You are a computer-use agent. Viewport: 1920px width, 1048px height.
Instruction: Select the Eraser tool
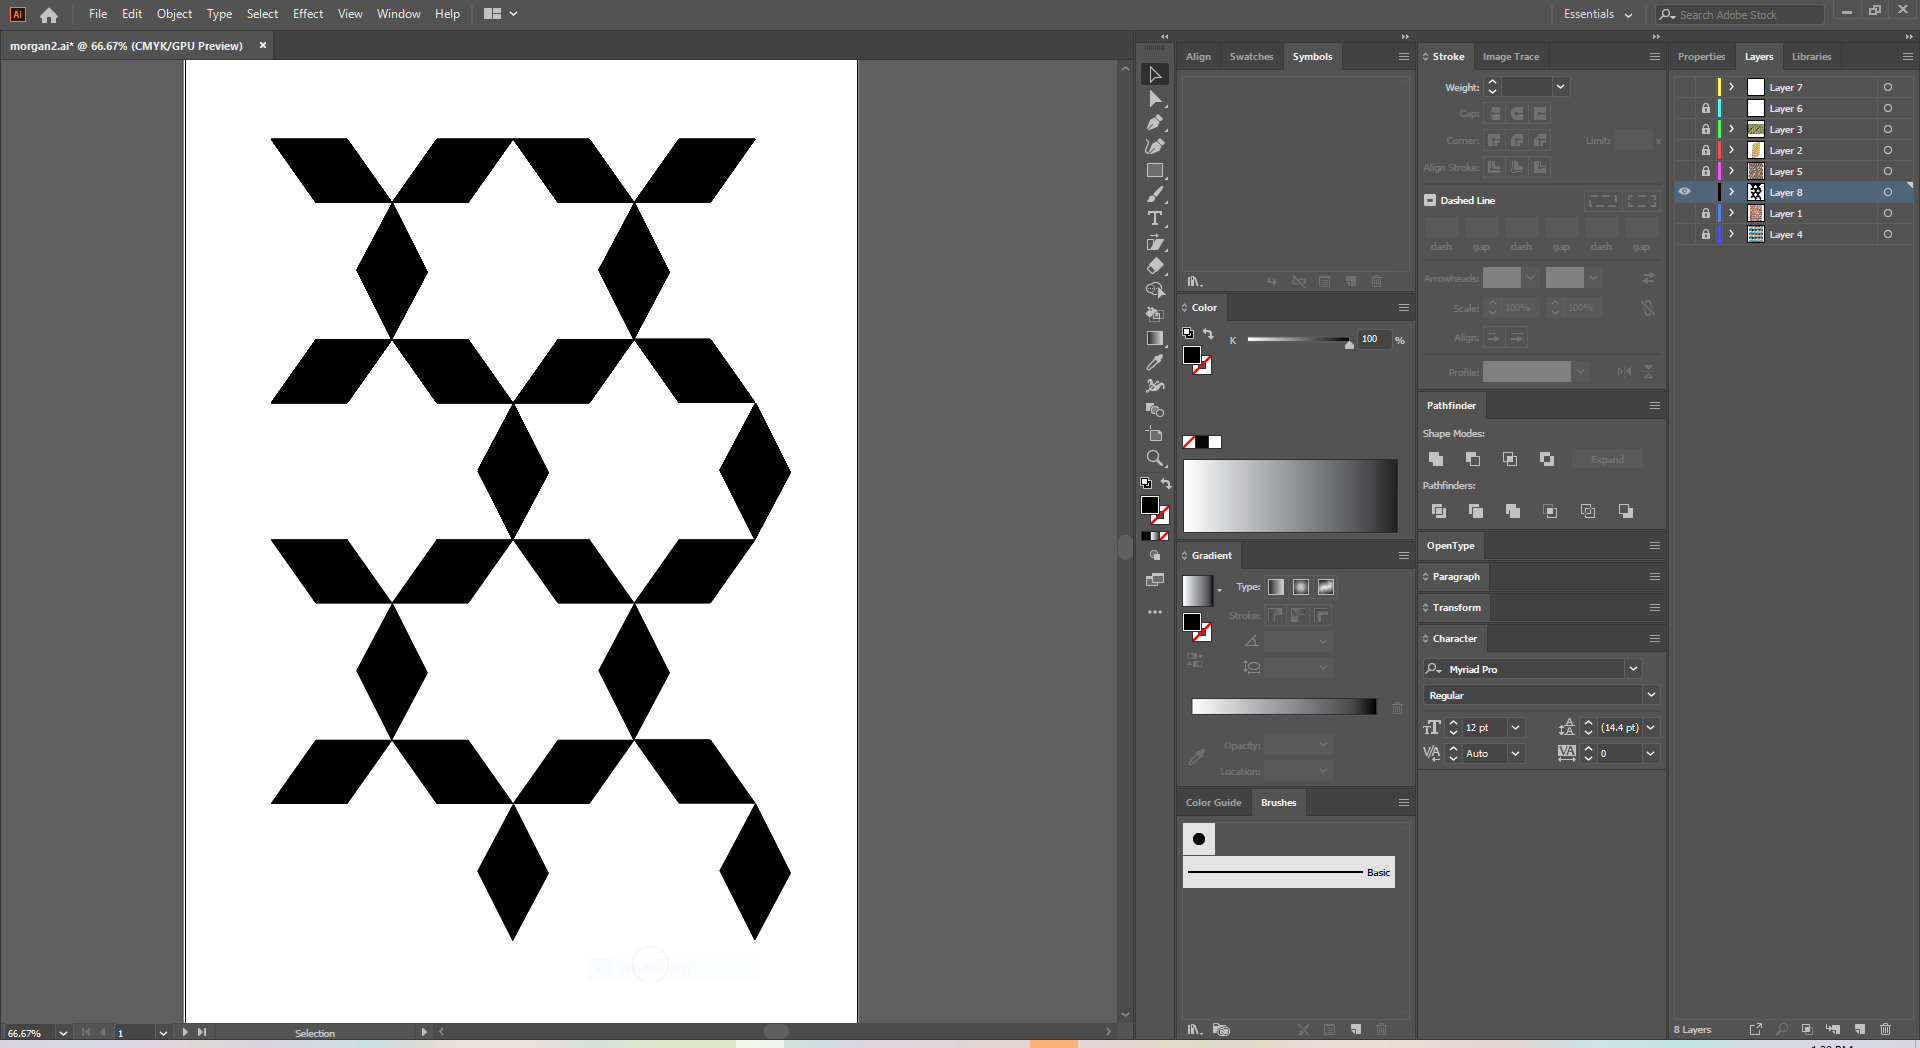[x=1155, y=266]
